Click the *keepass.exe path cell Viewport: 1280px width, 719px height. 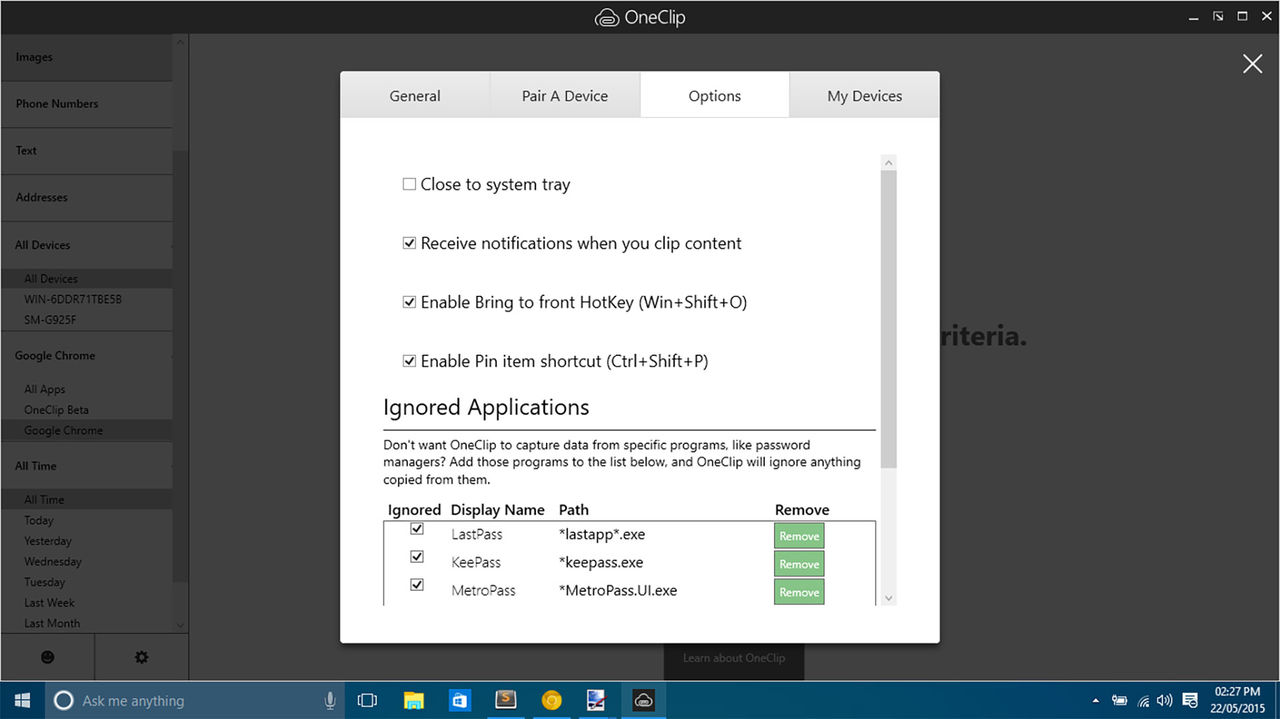point(601,563)
